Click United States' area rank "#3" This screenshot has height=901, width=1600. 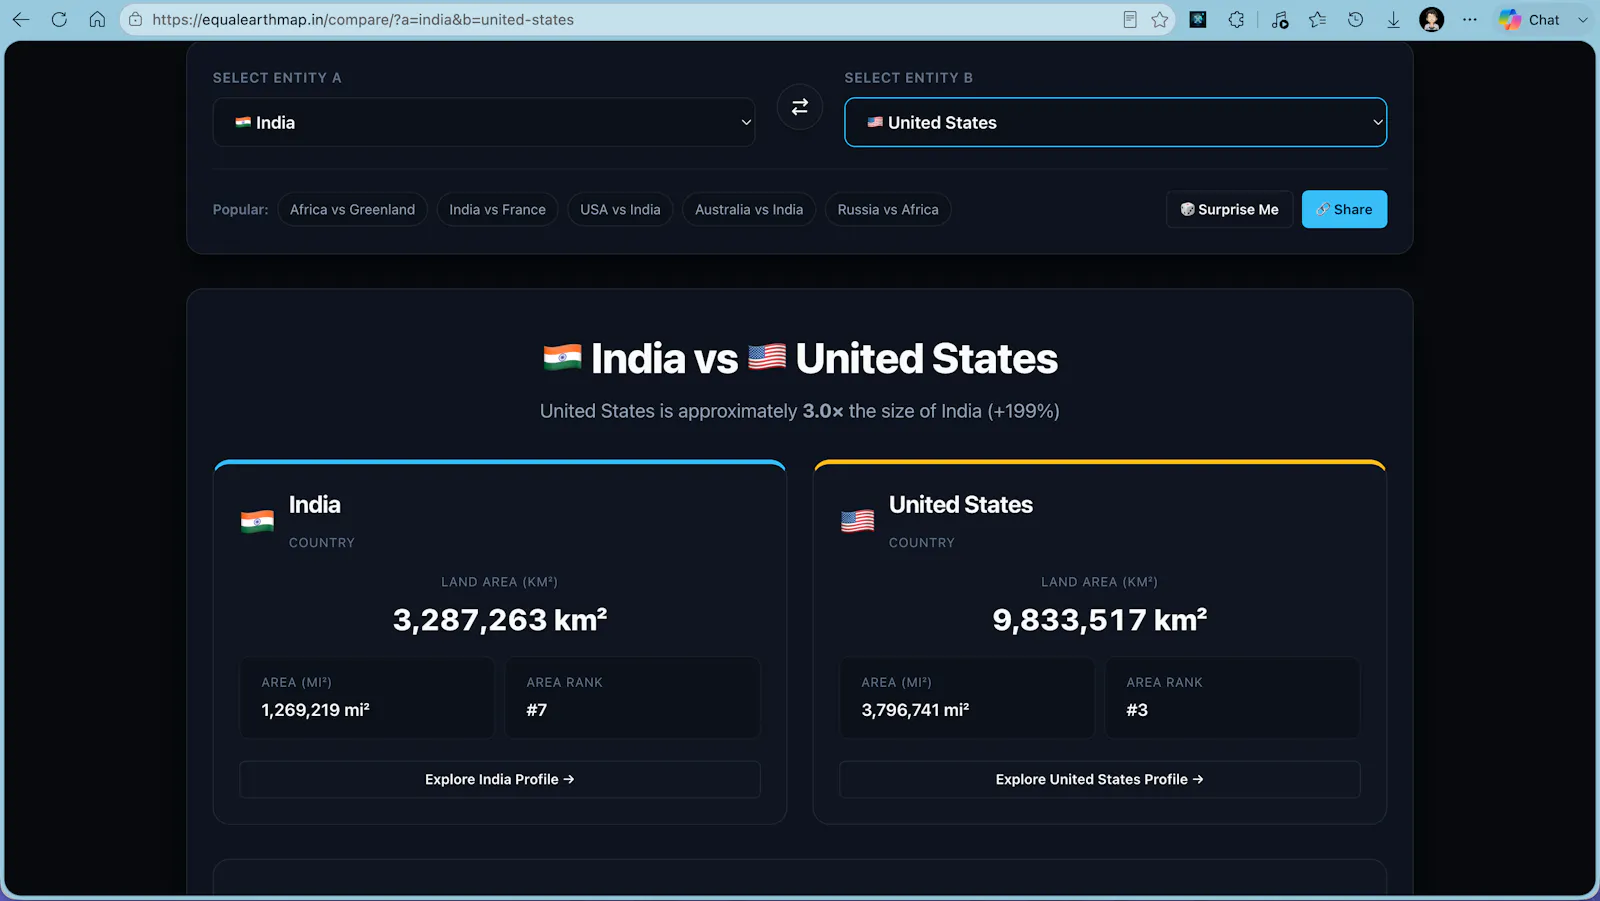(x=1137, y=710)
